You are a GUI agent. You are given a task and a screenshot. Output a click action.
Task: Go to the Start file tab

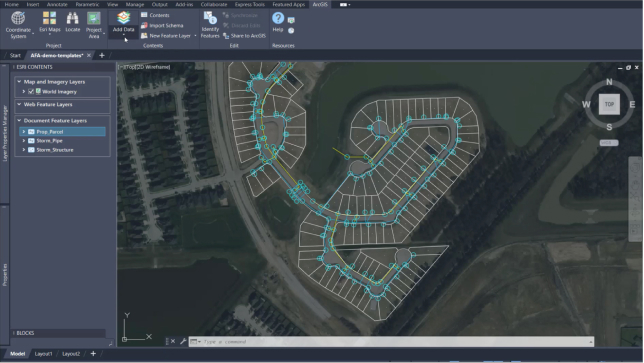coord(15,55)
